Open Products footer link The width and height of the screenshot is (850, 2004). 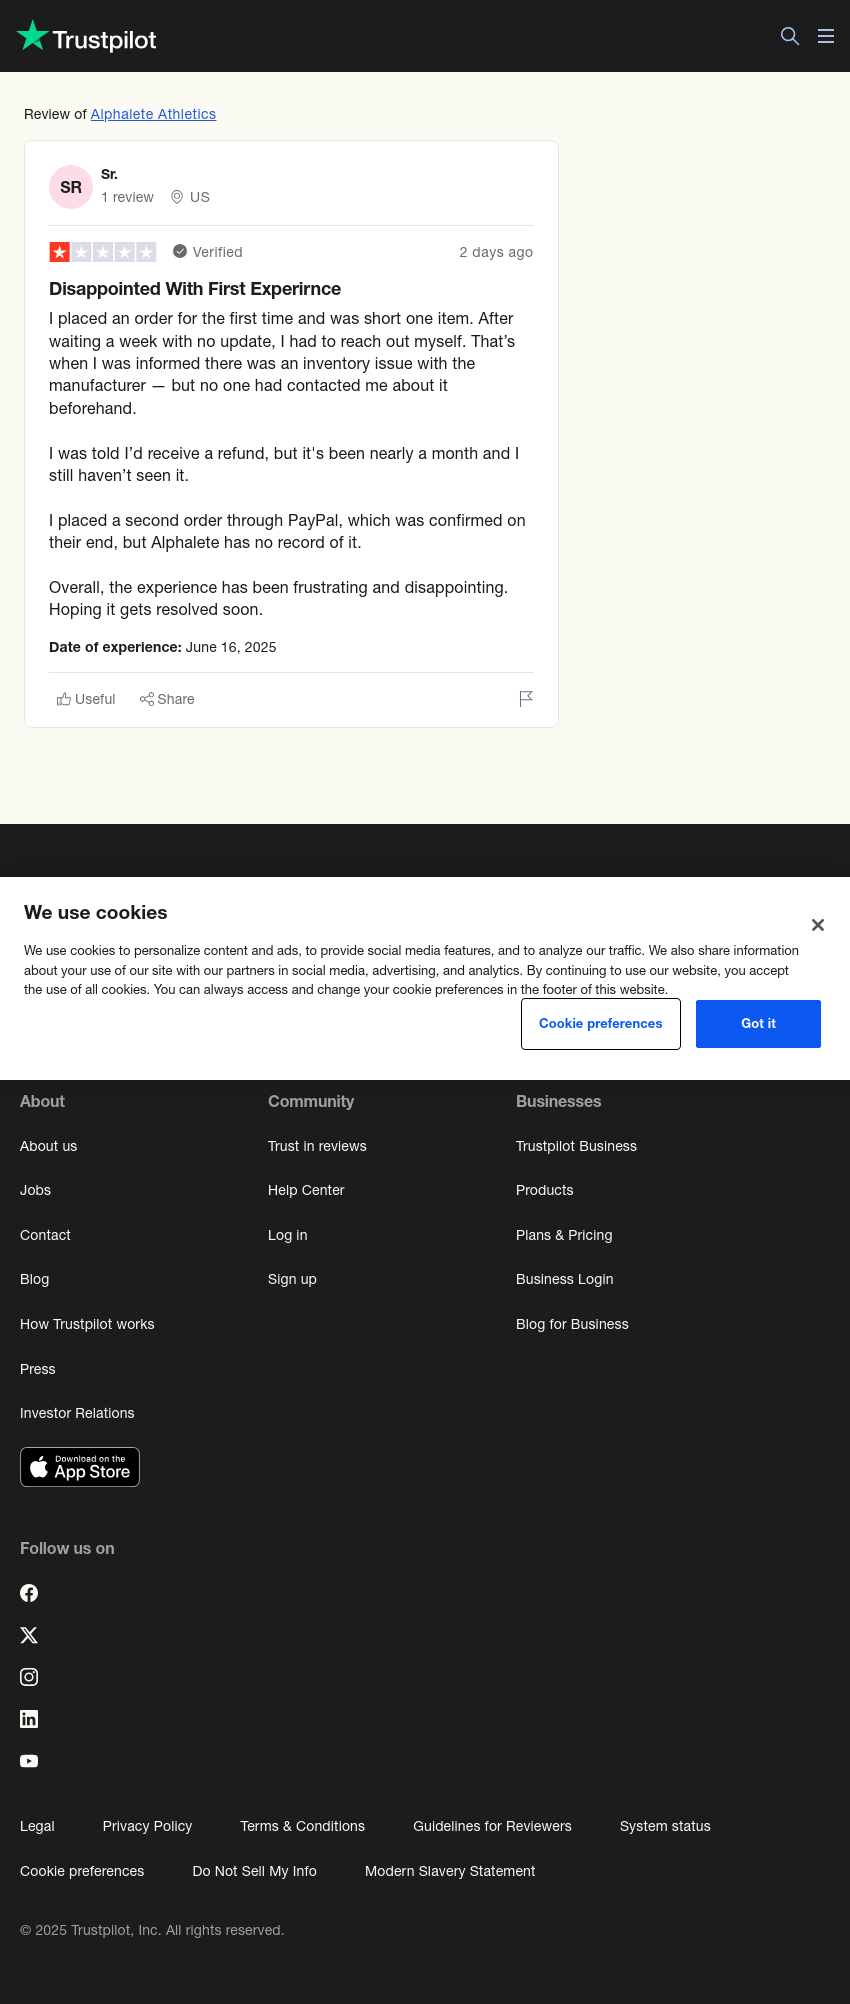pyautogui.click(x=544, y=1190)
